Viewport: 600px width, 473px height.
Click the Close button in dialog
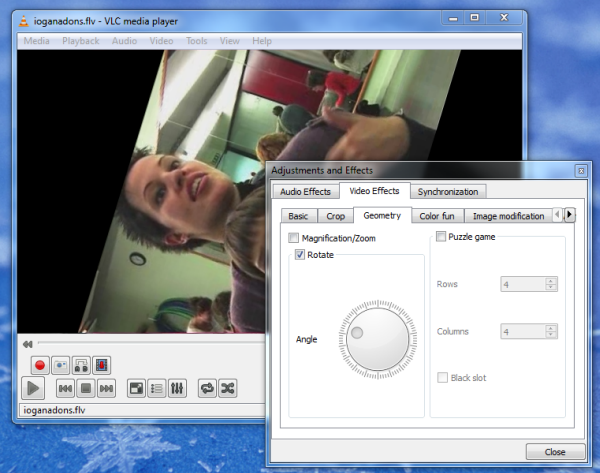click(554, 451)
